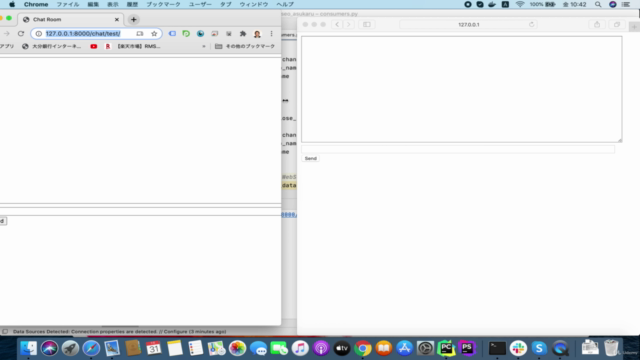This screenshot has width=640, height=360.
Task: Click the input source A icon
Action: coord(505,4)
